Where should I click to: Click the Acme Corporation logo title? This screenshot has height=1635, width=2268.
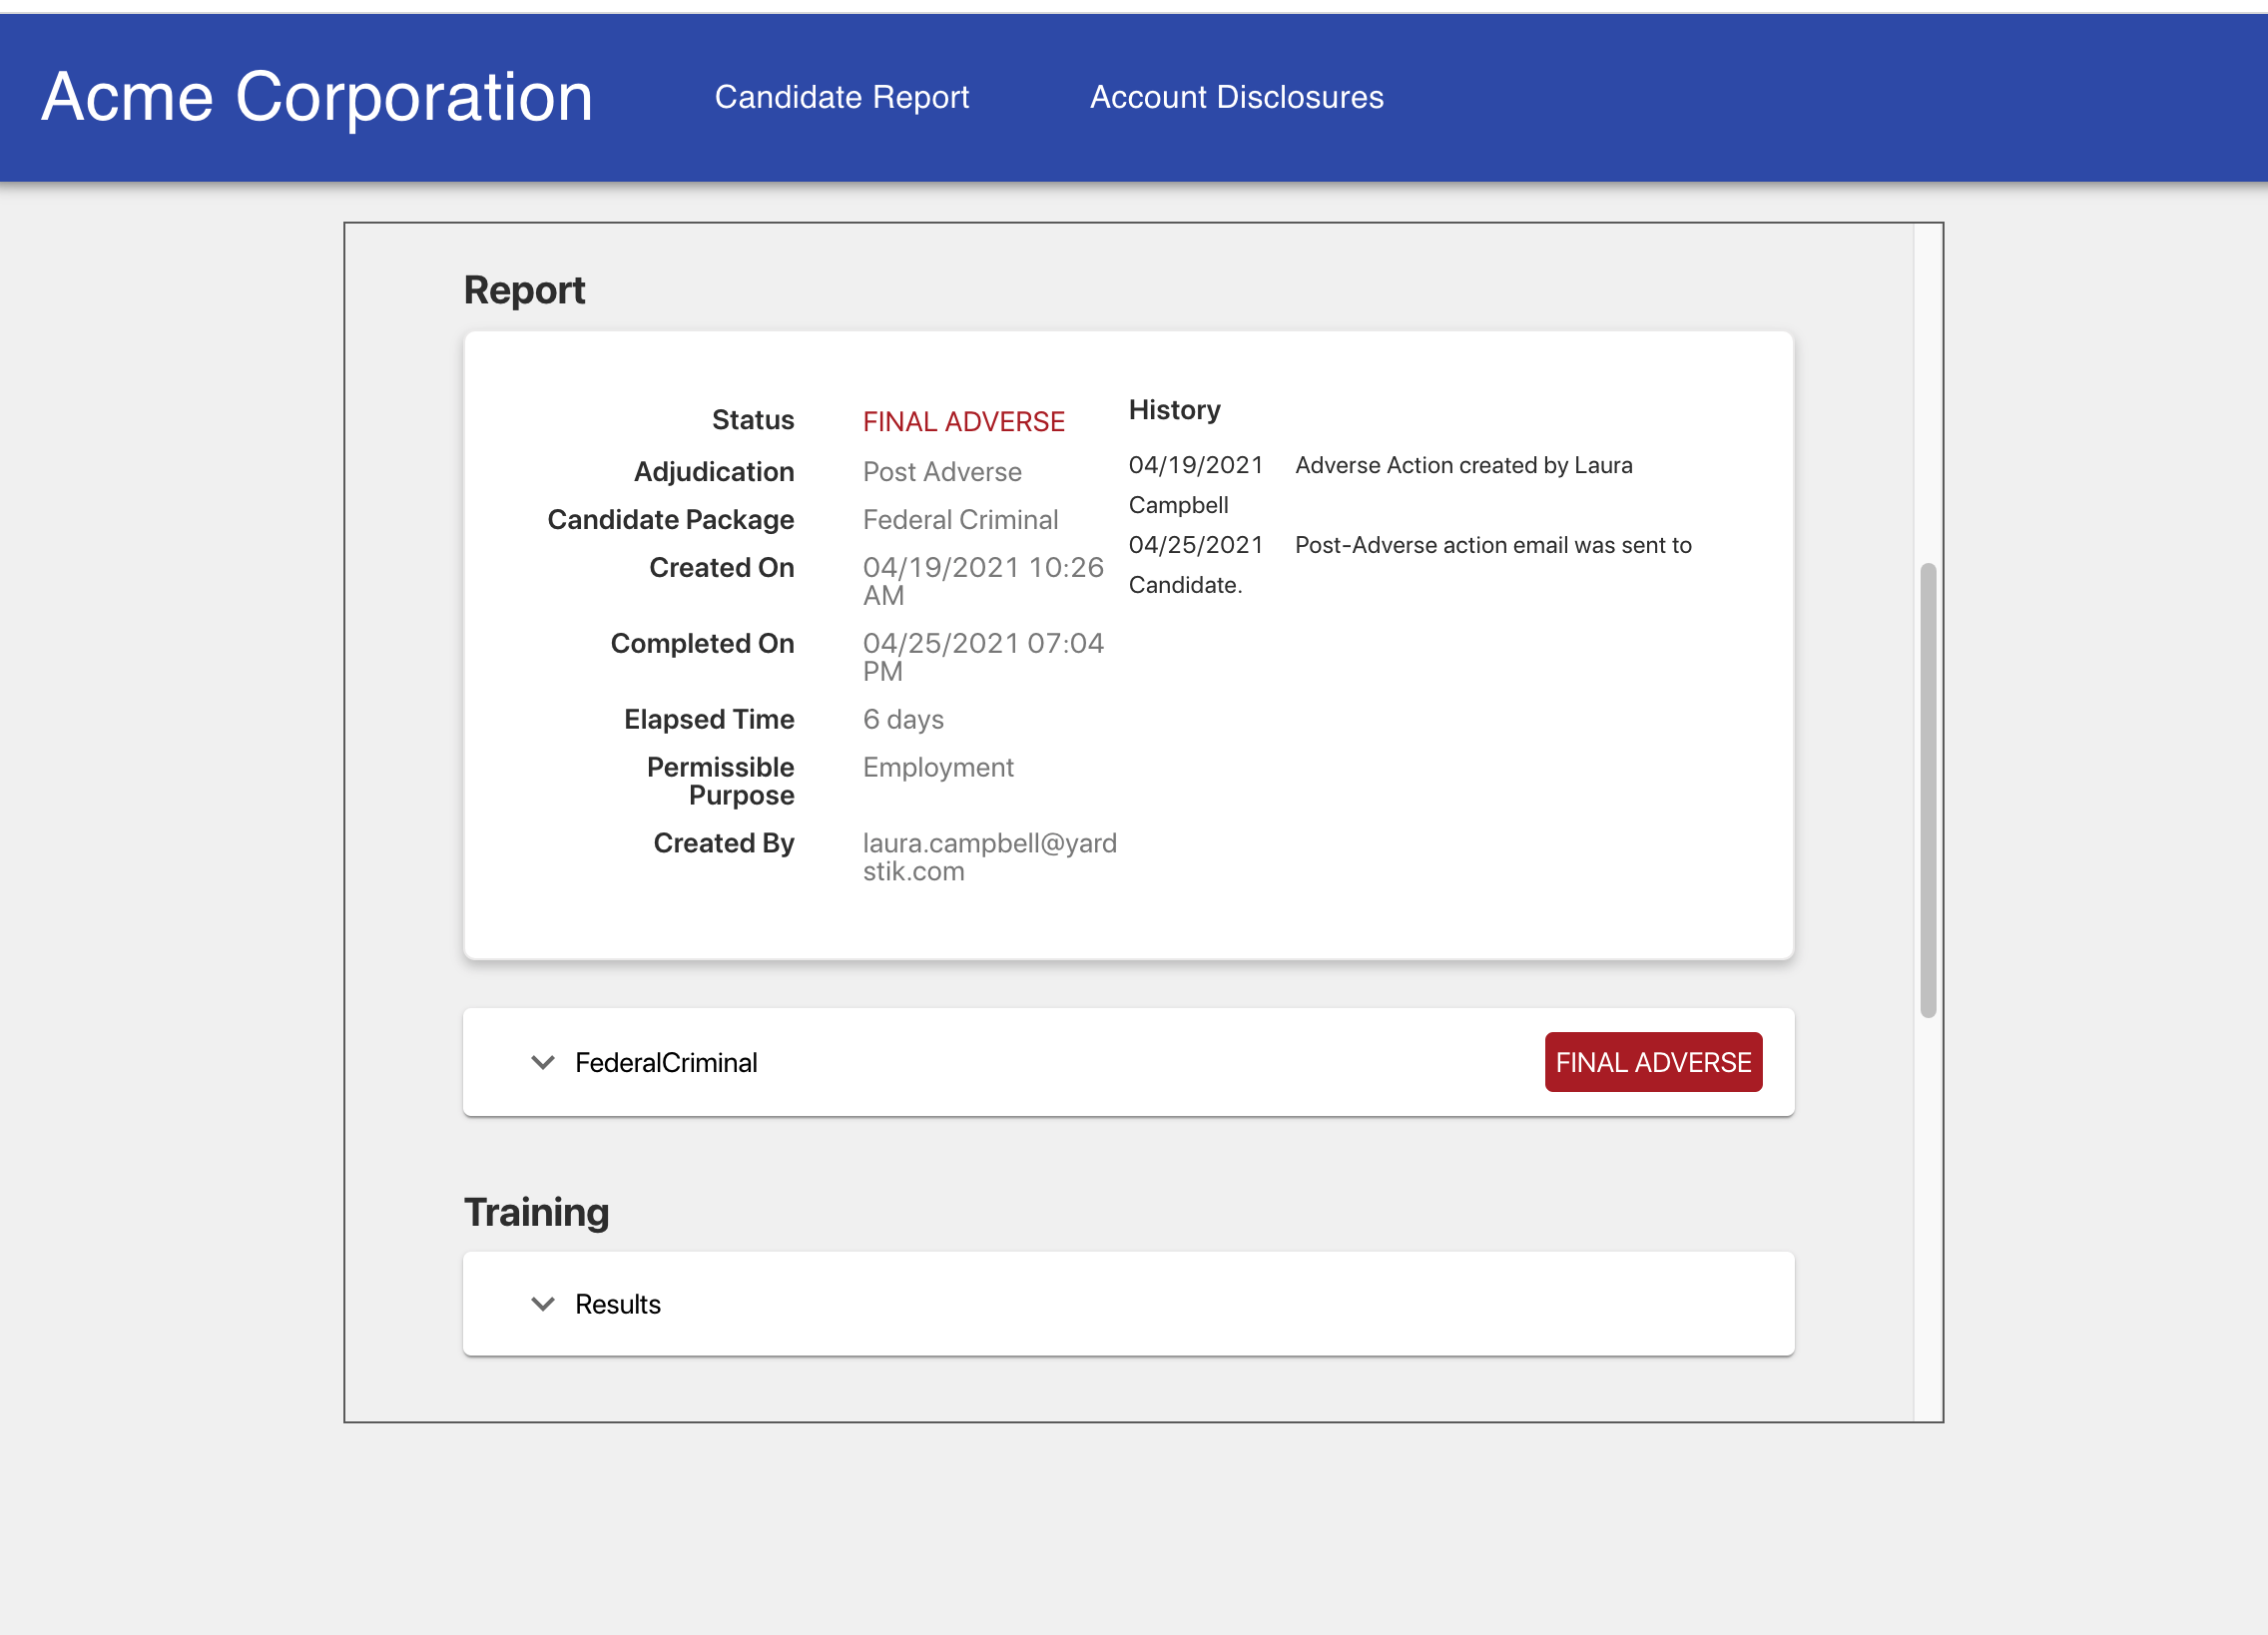tap(317, 97)
